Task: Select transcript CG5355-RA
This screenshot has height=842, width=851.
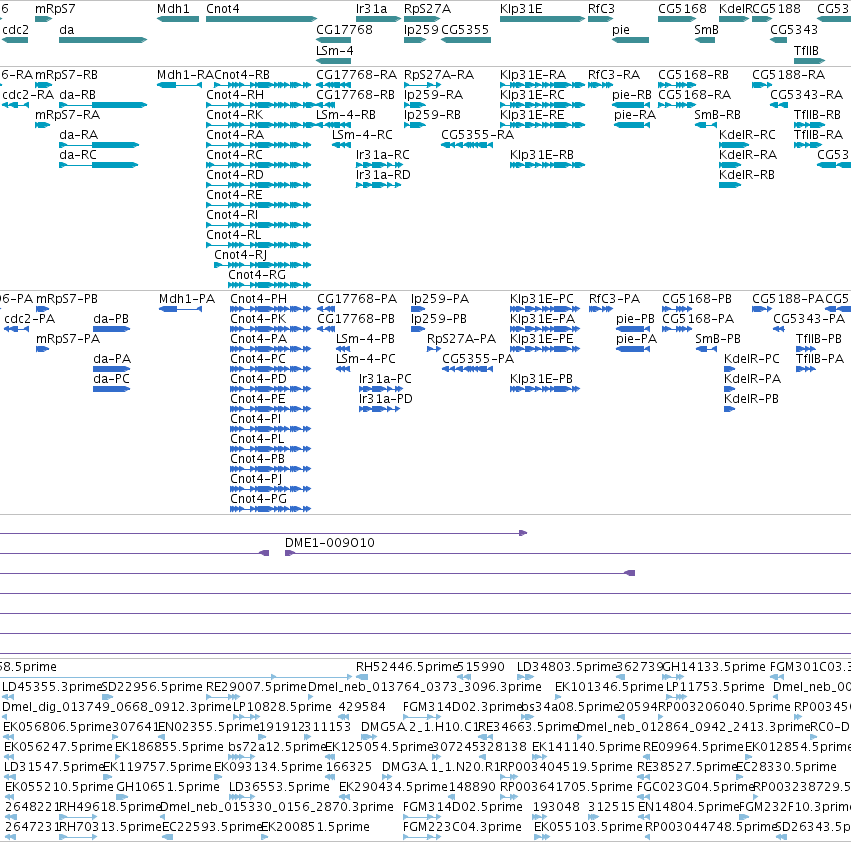Action: [x=478, y=135]
